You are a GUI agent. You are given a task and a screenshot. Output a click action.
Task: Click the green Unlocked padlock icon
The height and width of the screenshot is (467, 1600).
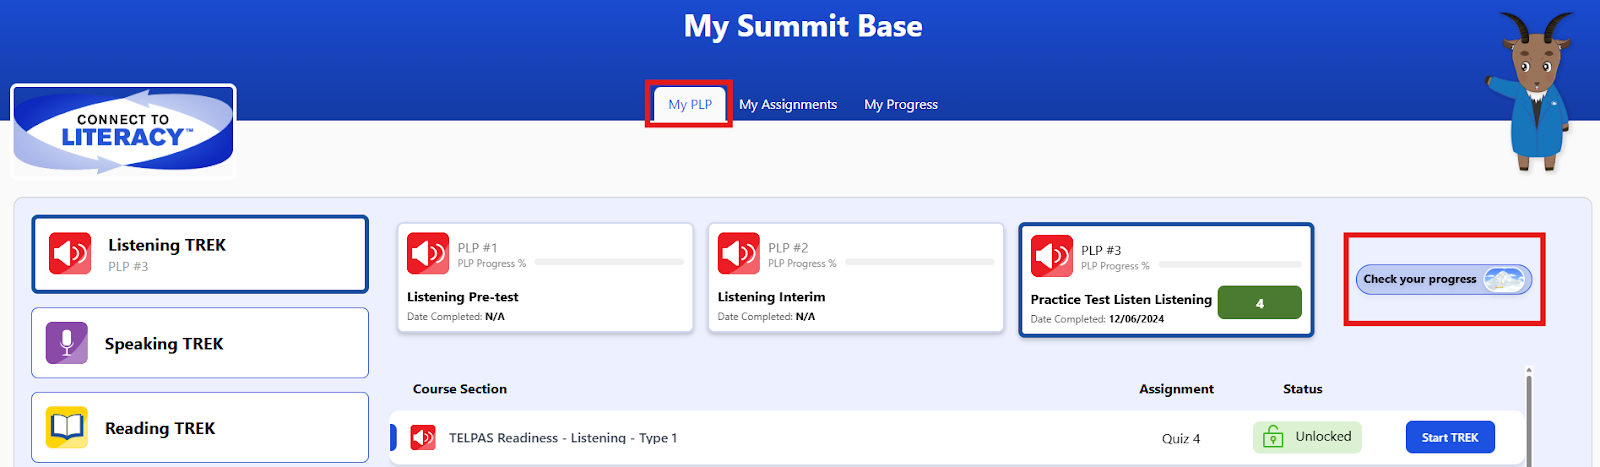point(1273,437)
